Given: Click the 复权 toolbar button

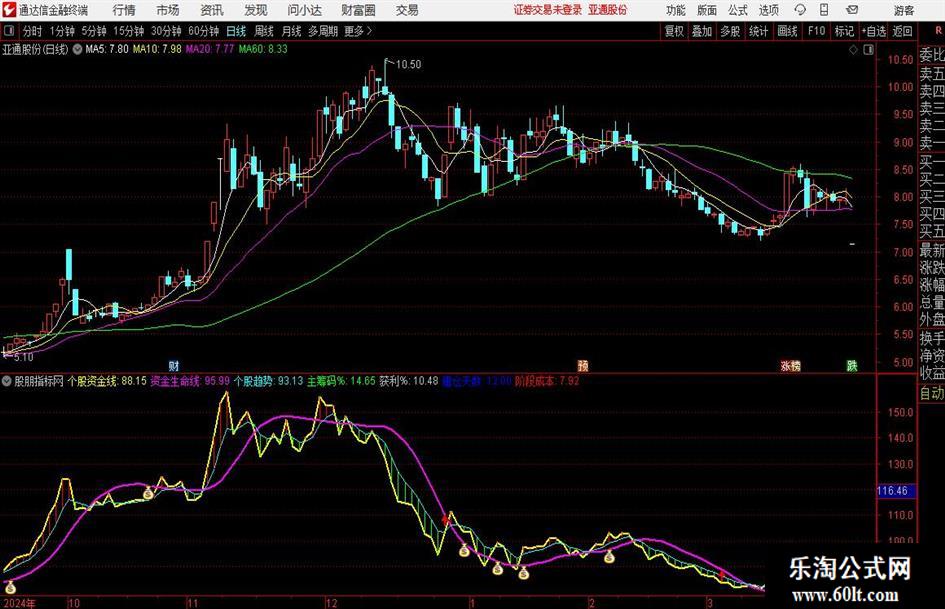Looking at the screenshot, I should (x=674, y=31).
